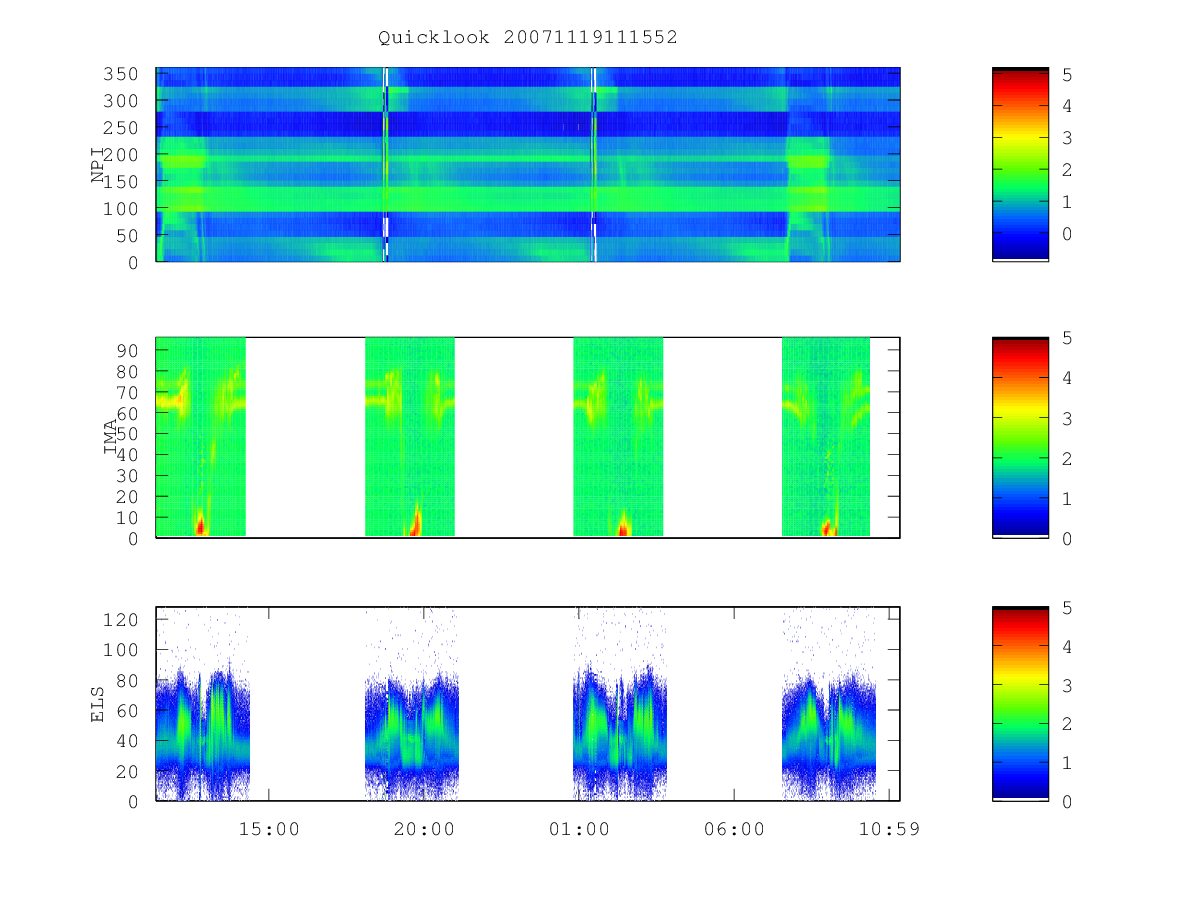
Task: Click the third ELS data segment near 01:00
Action: pyautogui.click(x=620, y=704)
